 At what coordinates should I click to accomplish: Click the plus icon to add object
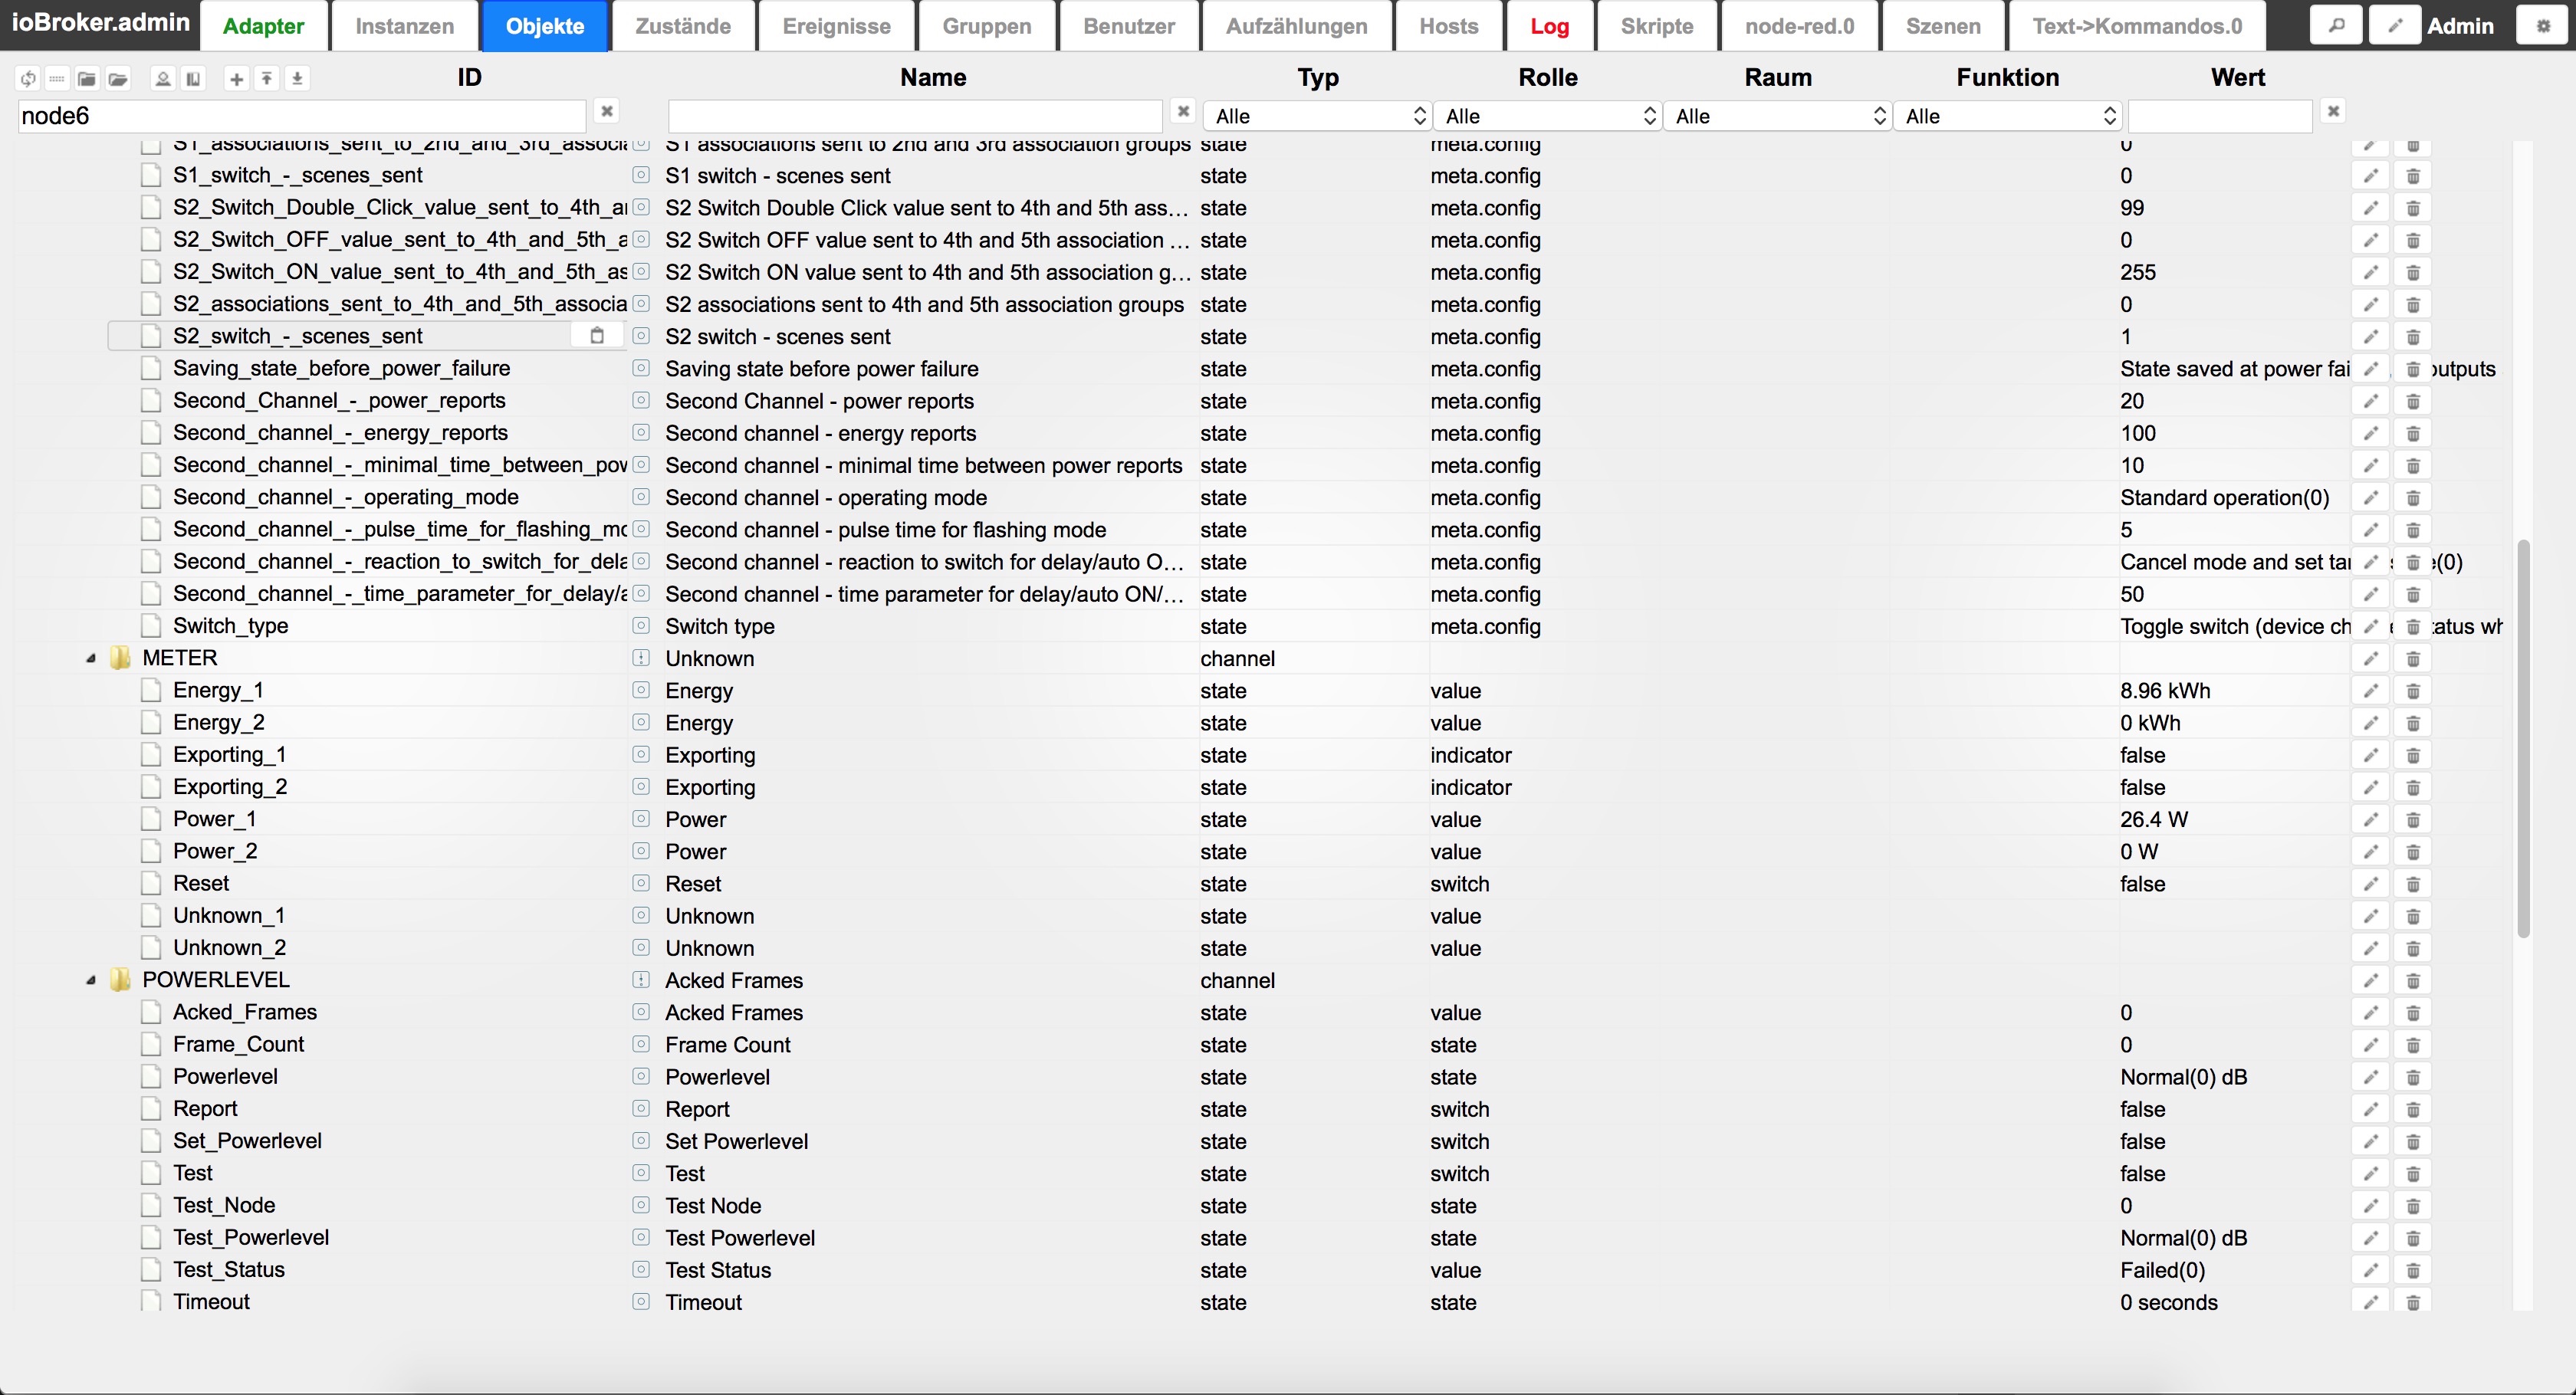tap(236, 79)
